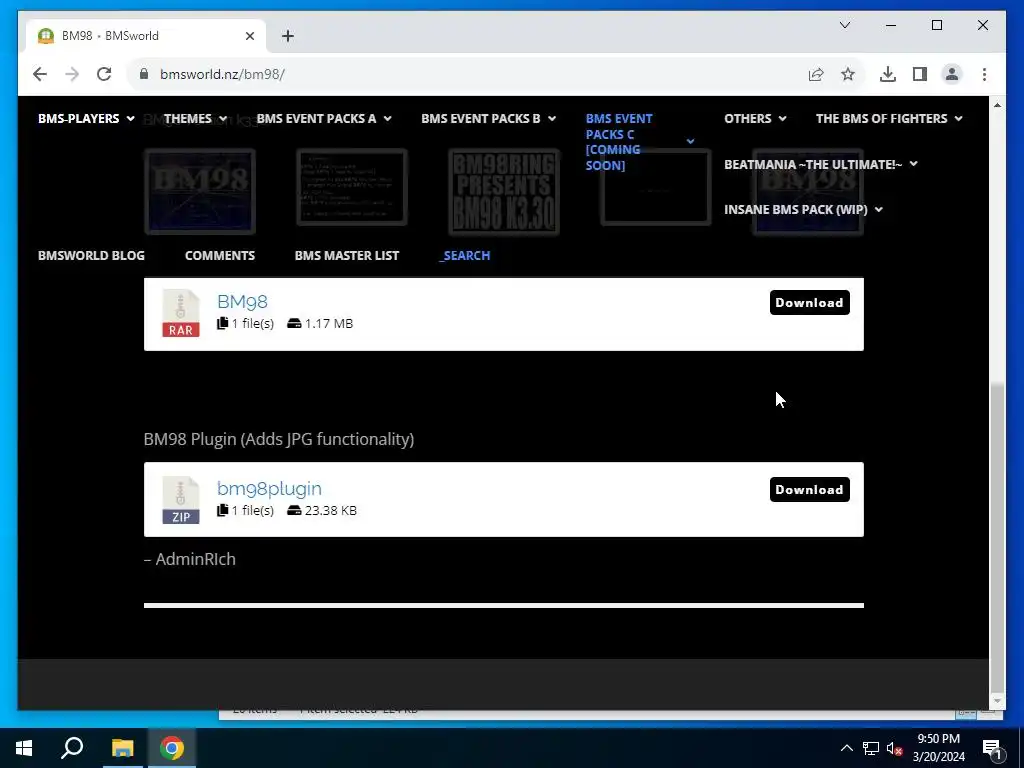Click the page vertical scrollbar thumb
1024x768 pixels.
click(997, 537)
